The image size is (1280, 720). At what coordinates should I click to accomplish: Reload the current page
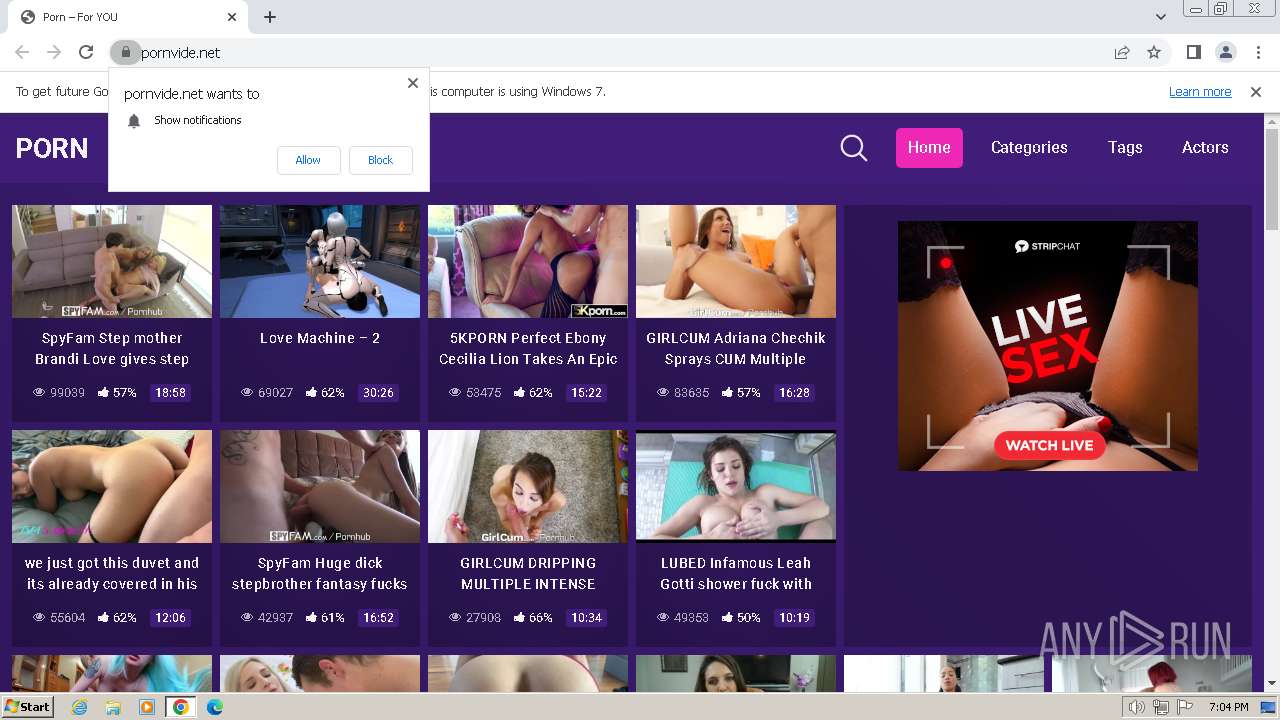coord(86,52)
